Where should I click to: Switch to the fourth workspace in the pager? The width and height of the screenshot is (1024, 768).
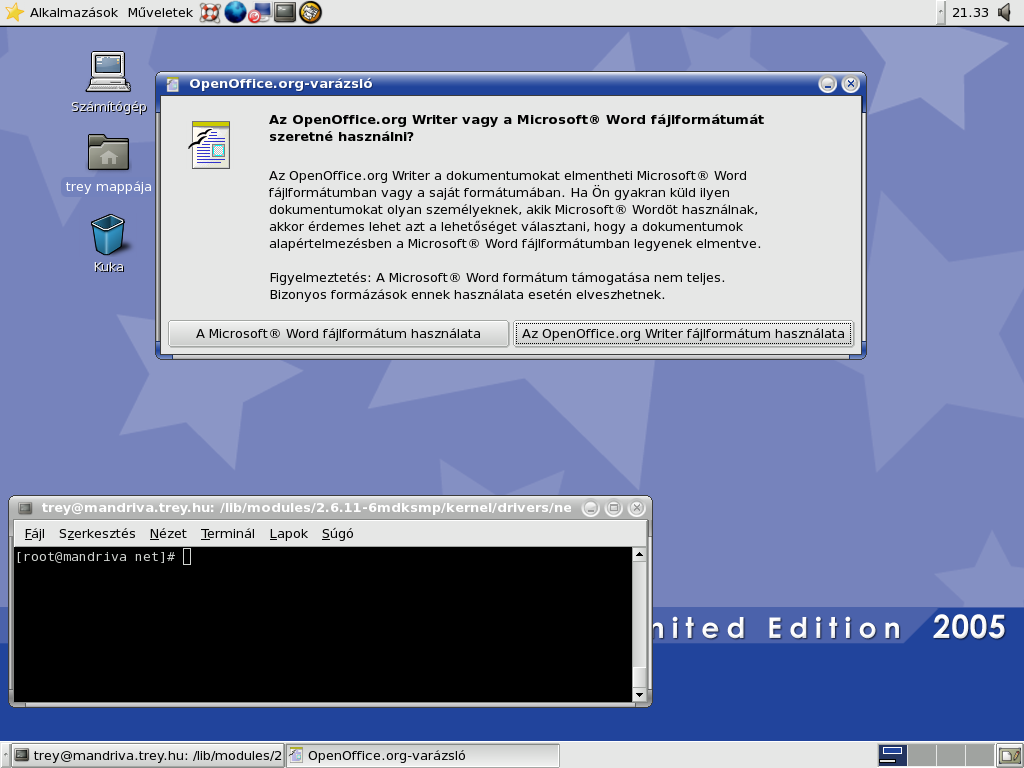coord(980,756)
